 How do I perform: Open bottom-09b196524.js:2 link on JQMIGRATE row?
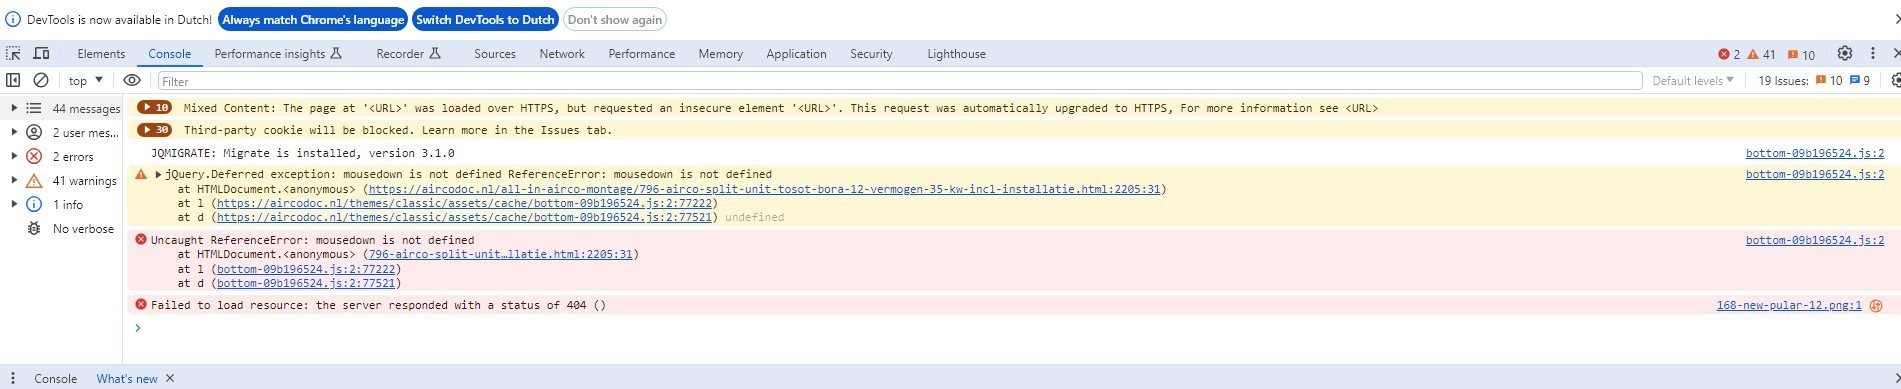coord(1815,153)
